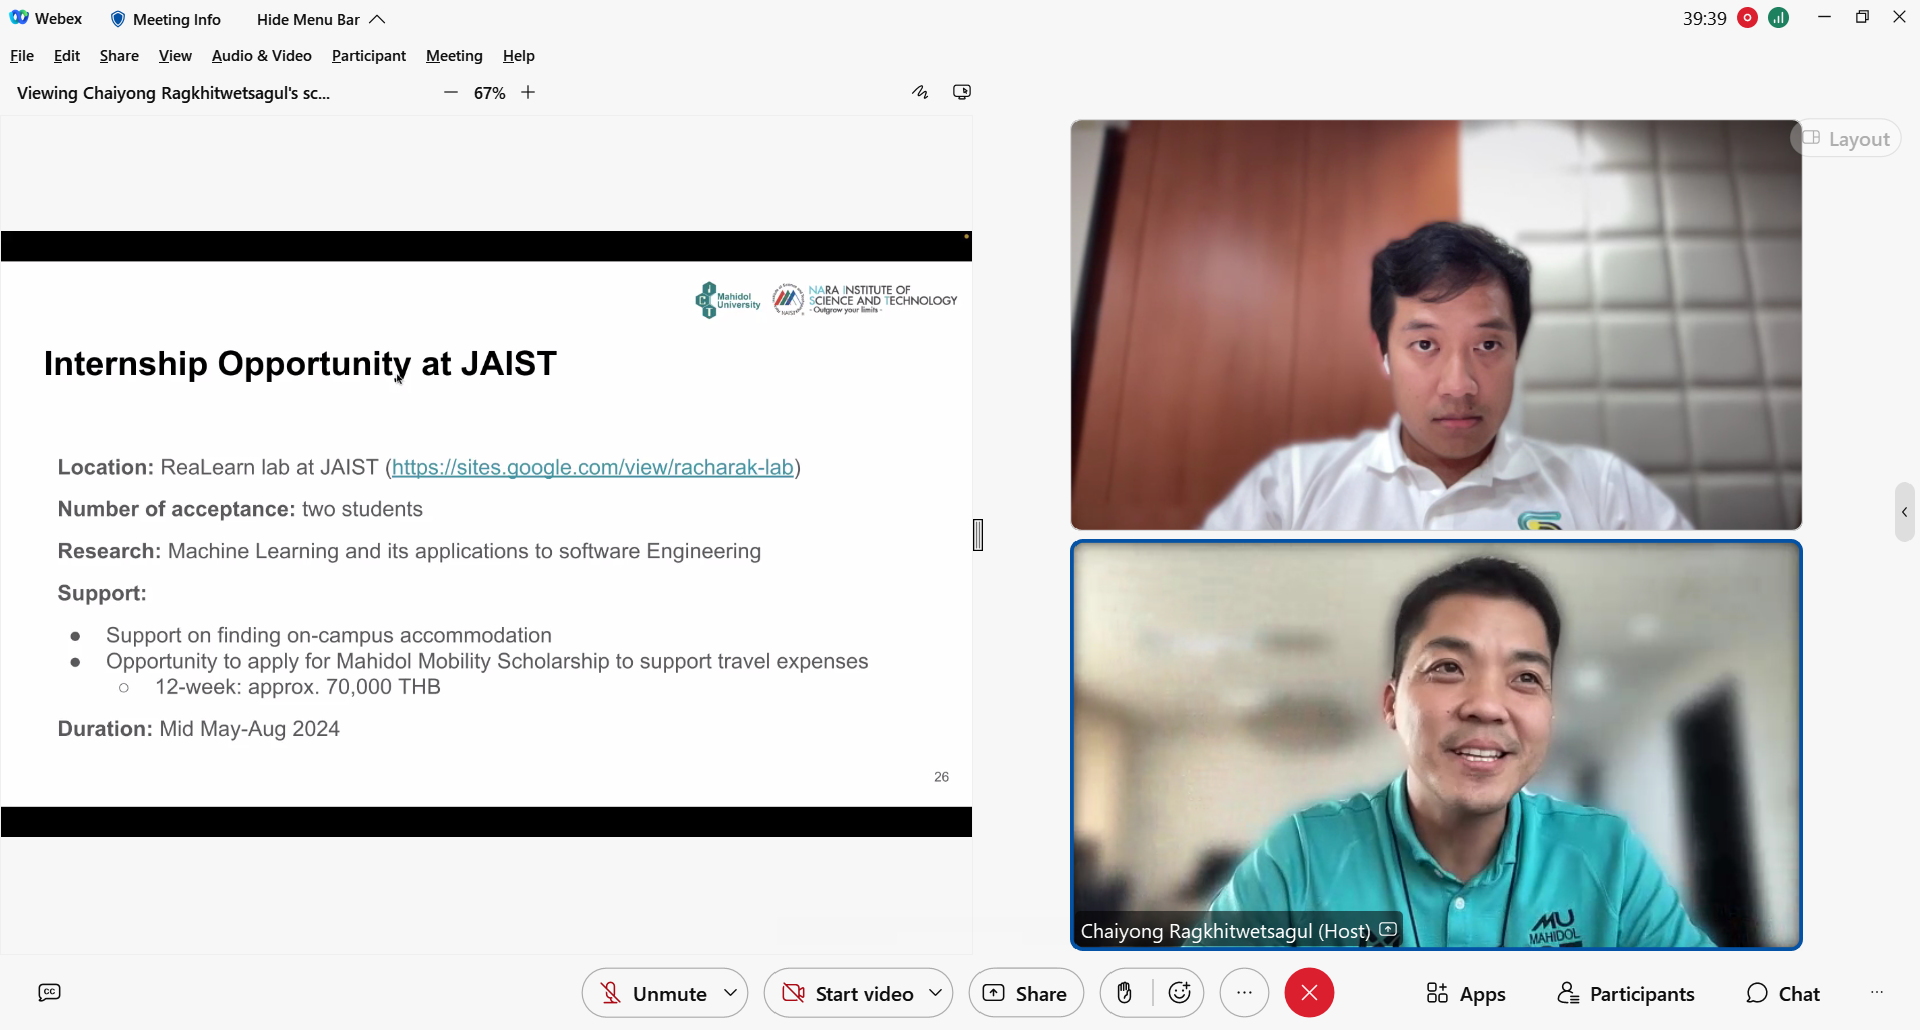Open the racharak-lab site link
Image resolution: width=1920 pixels, height=1030 pixels.
click(x=592, y=467)
